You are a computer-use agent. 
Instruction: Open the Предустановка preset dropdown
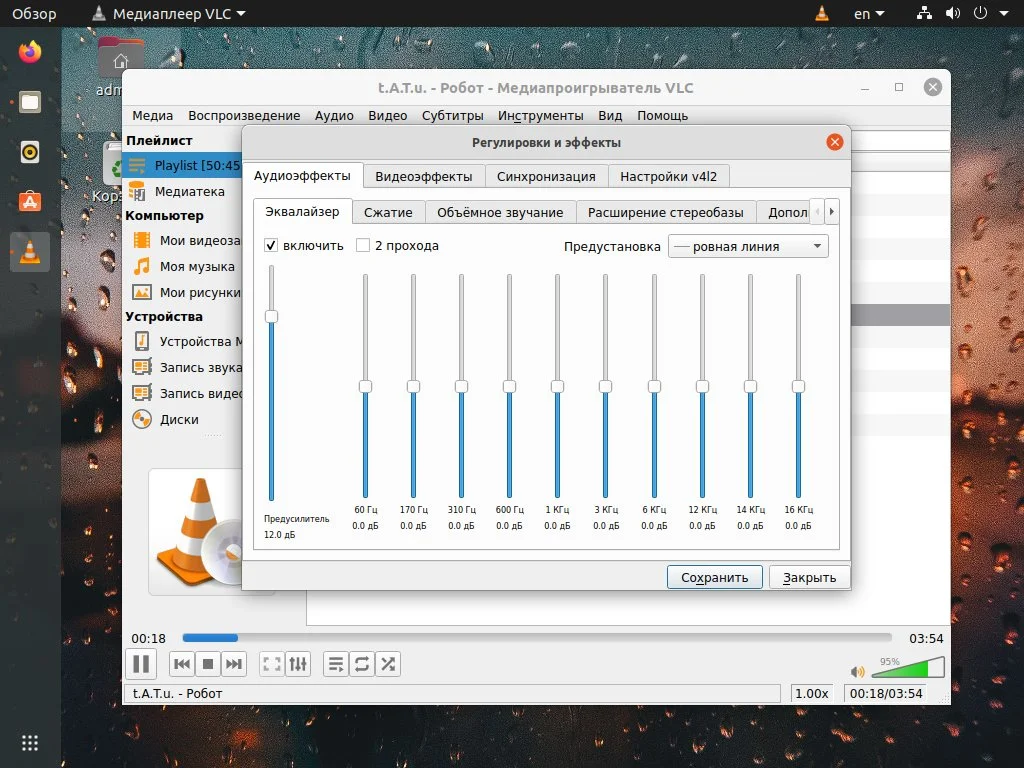coord(746,245)
